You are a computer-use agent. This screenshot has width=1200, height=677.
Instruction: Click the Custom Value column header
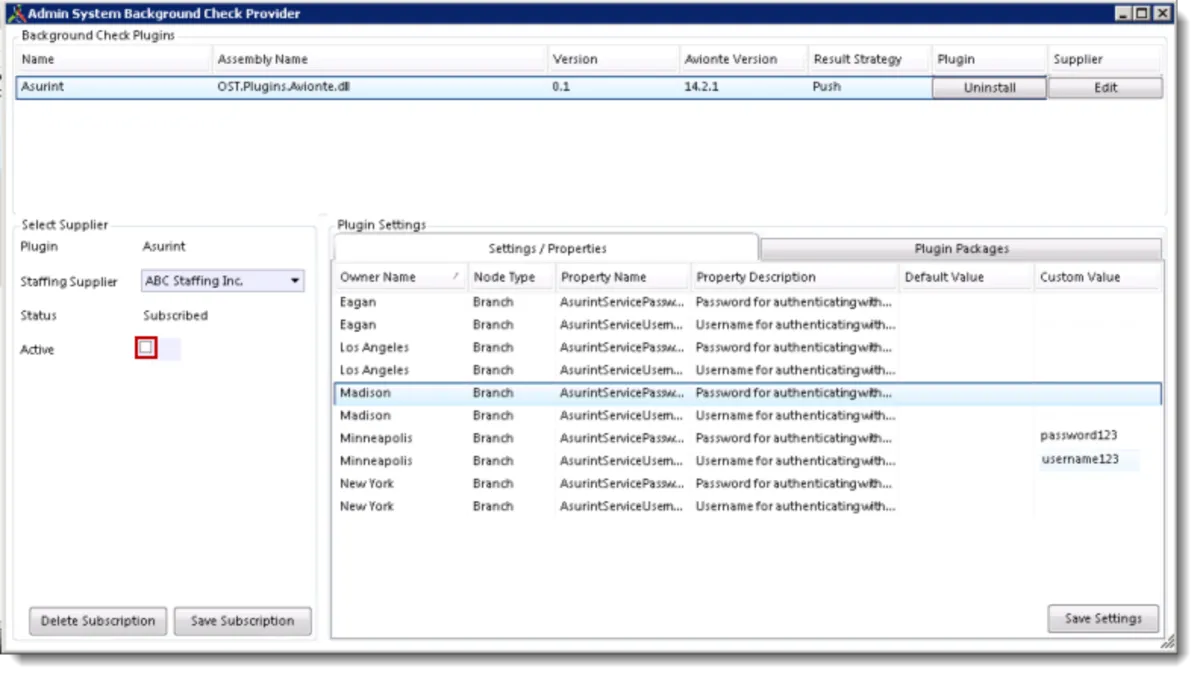coord(1098,277)
